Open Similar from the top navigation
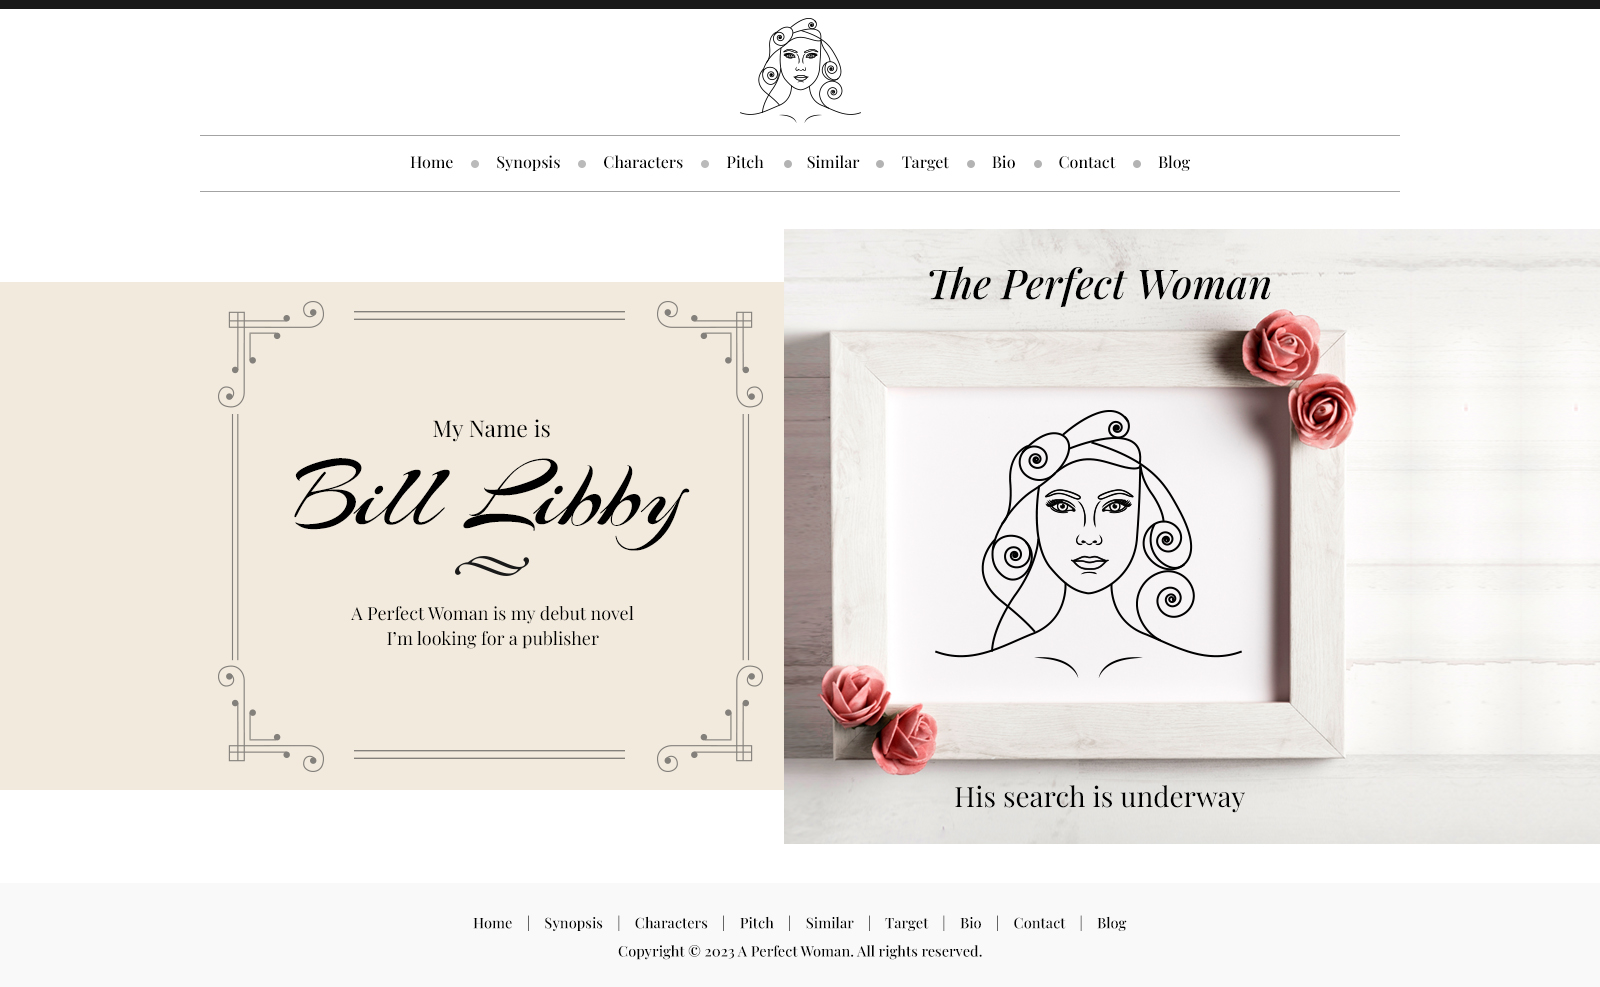The height and width of the screenshot is (987, 1600). [x=833, y=162]
